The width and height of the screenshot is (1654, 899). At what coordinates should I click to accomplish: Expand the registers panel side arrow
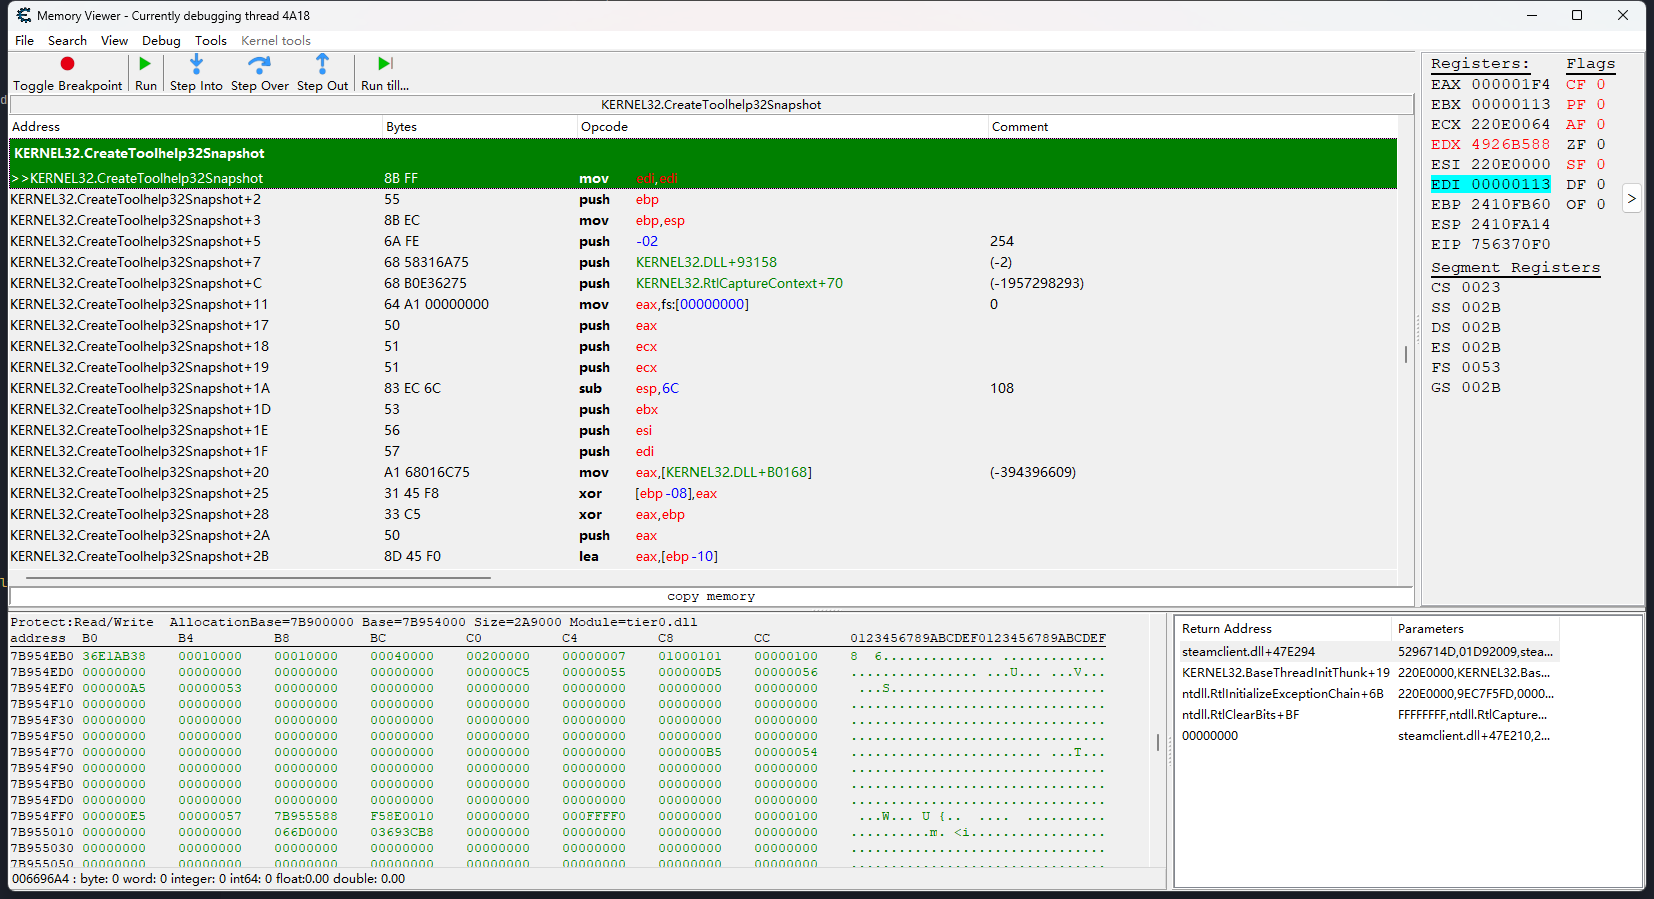1631,198
